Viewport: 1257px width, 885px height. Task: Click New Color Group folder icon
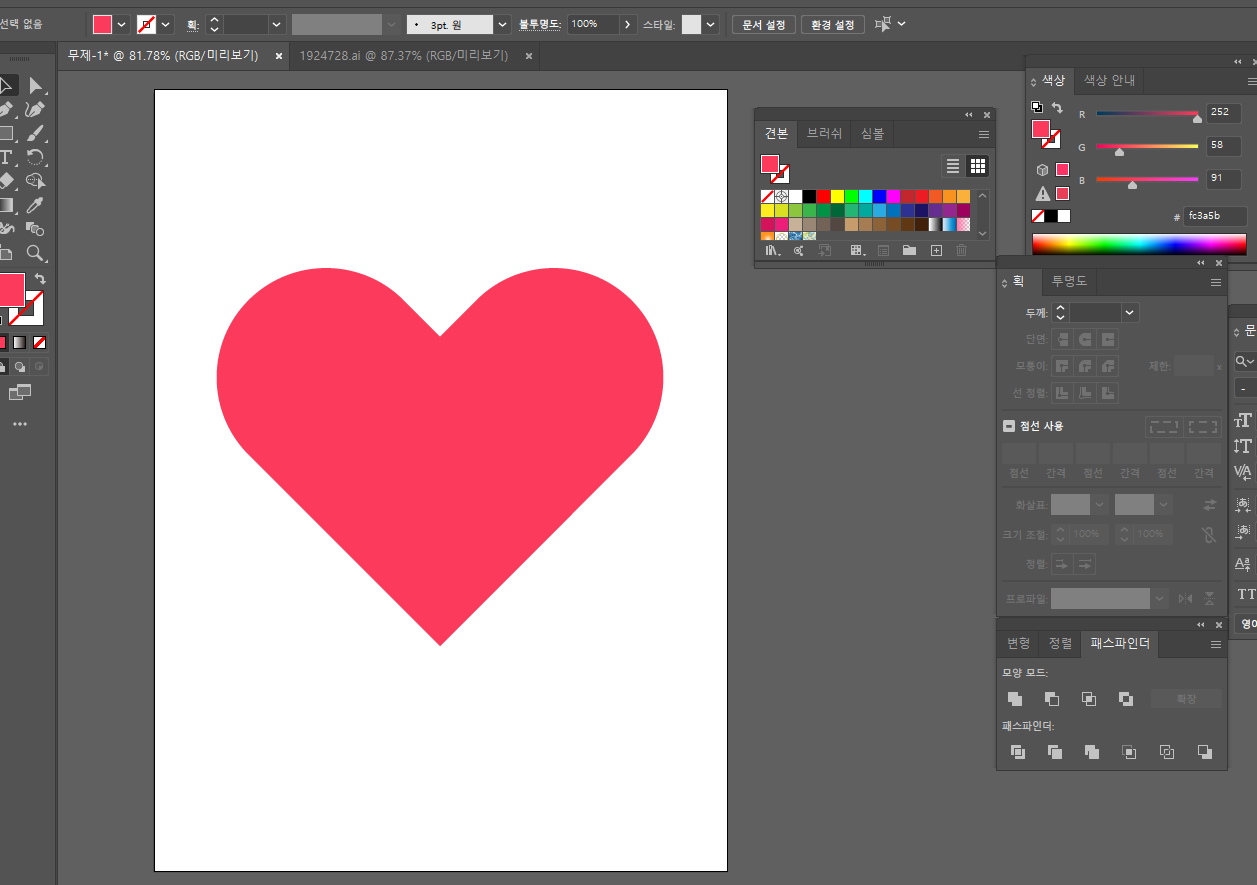(x=909, y=251)
